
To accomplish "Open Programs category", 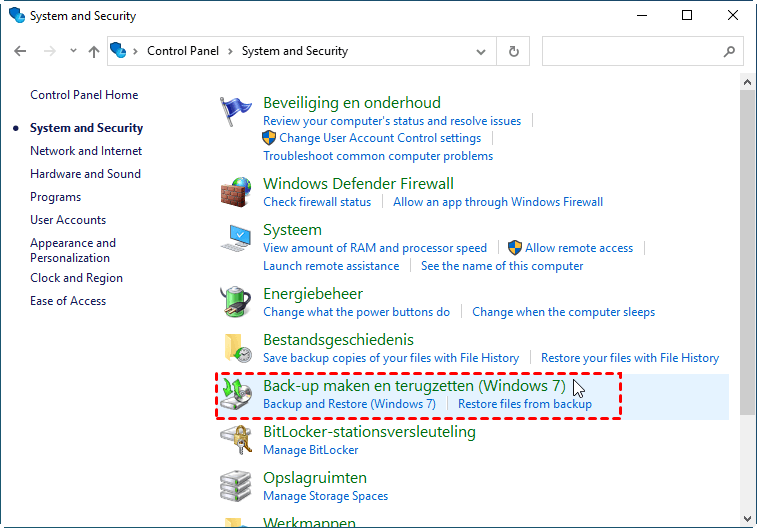I will coord(56,197).
